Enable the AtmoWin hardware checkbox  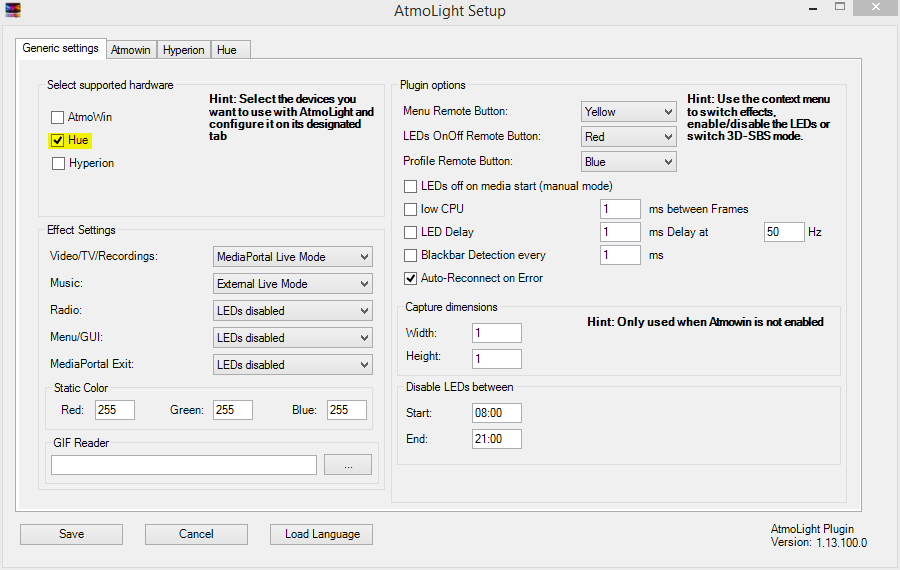pyautogui.click(x=57, y=118)
